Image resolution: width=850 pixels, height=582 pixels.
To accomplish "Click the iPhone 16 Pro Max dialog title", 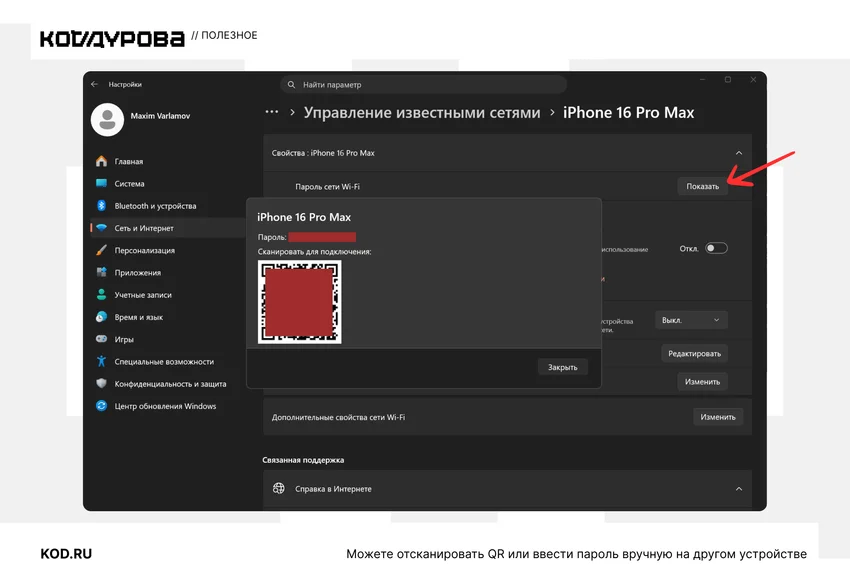I will 304,217.
